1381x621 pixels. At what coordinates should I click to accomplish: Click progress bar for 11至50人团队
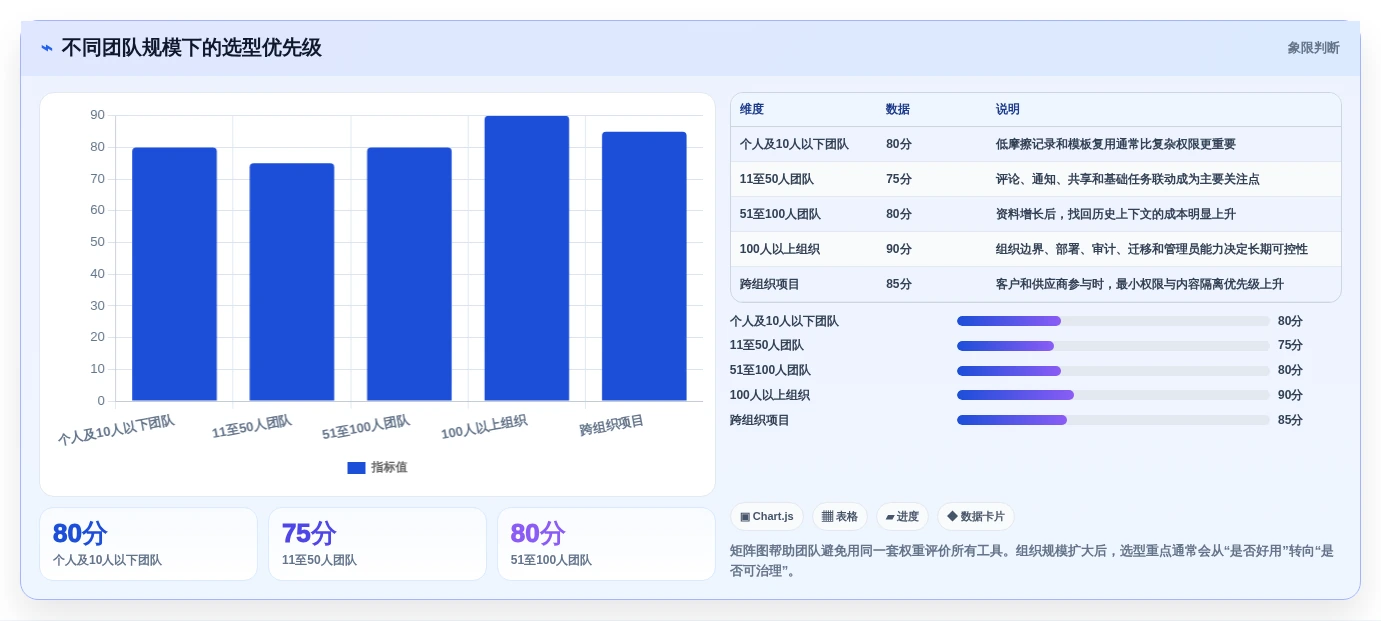1113,346
